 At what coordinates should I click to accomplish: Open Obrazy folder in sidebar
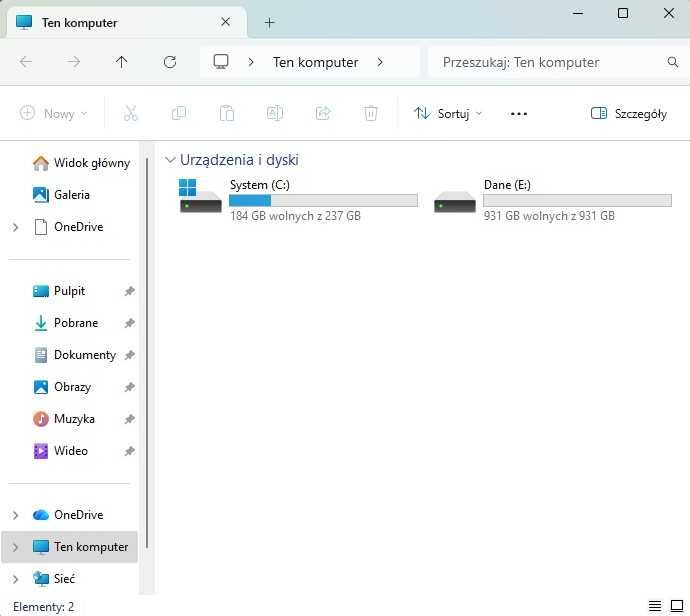[62, 387]
